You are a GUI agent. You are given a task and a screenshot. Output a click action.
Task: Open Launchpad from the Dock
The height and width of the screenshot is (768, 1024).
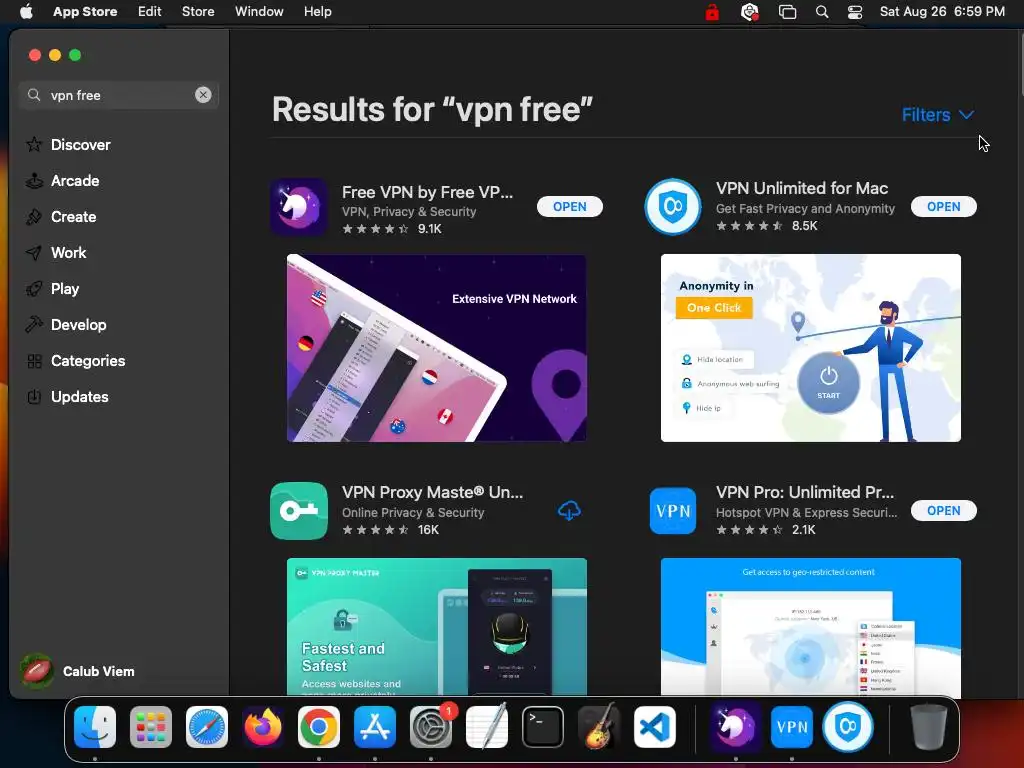pos(151,727)
